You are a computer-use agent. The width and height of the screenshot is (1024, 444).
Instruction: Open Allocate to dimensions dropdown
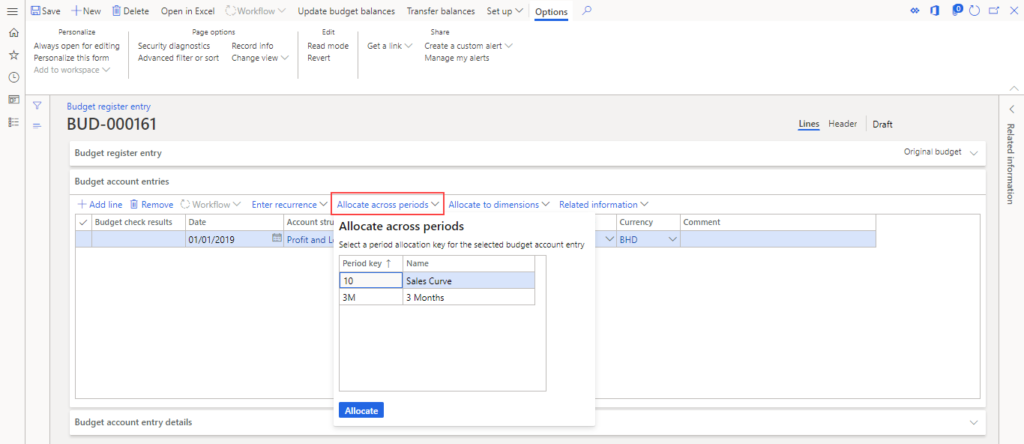[499, 204]
